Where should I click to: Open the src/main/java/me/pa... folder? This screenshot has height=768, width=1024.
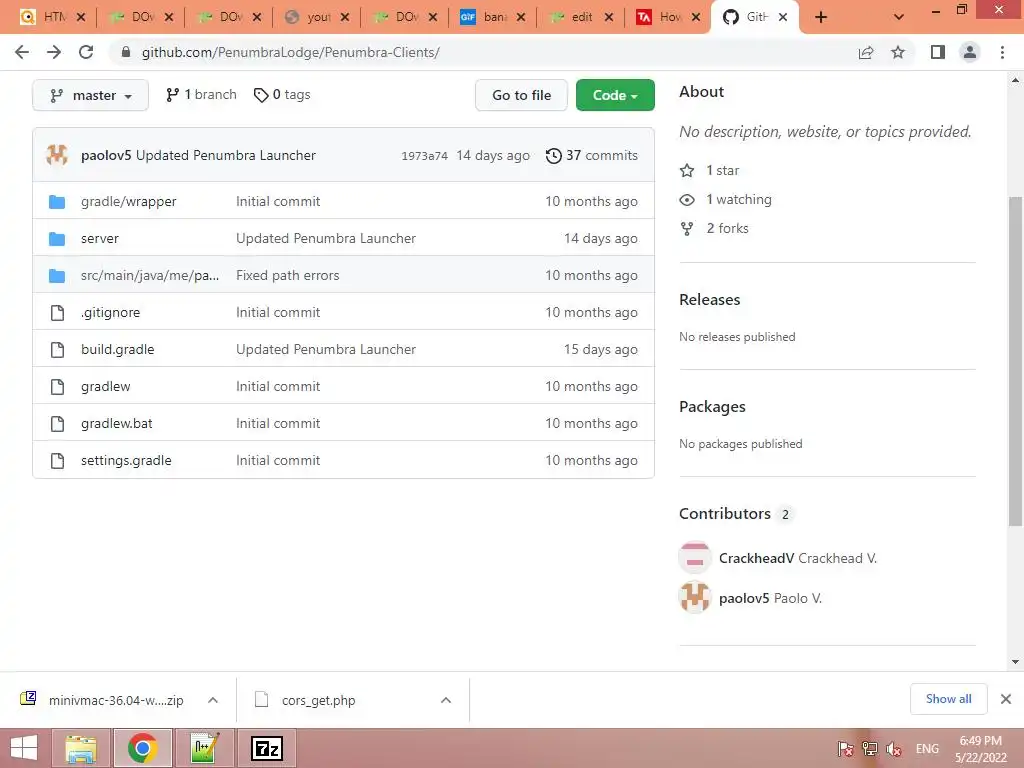pos(150,275)
